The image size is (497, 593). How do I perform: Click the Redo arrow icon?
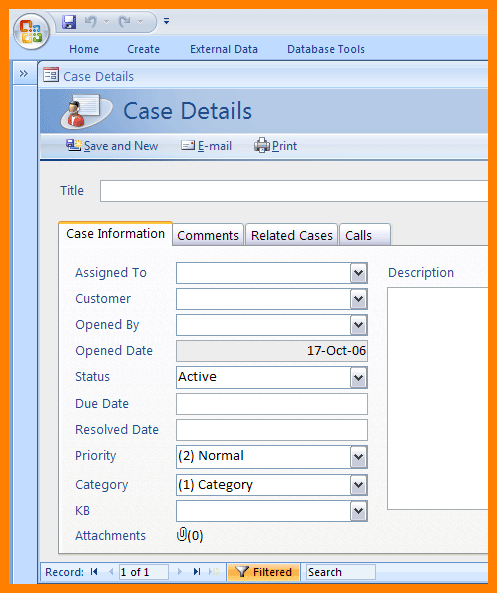pos(124,22)
